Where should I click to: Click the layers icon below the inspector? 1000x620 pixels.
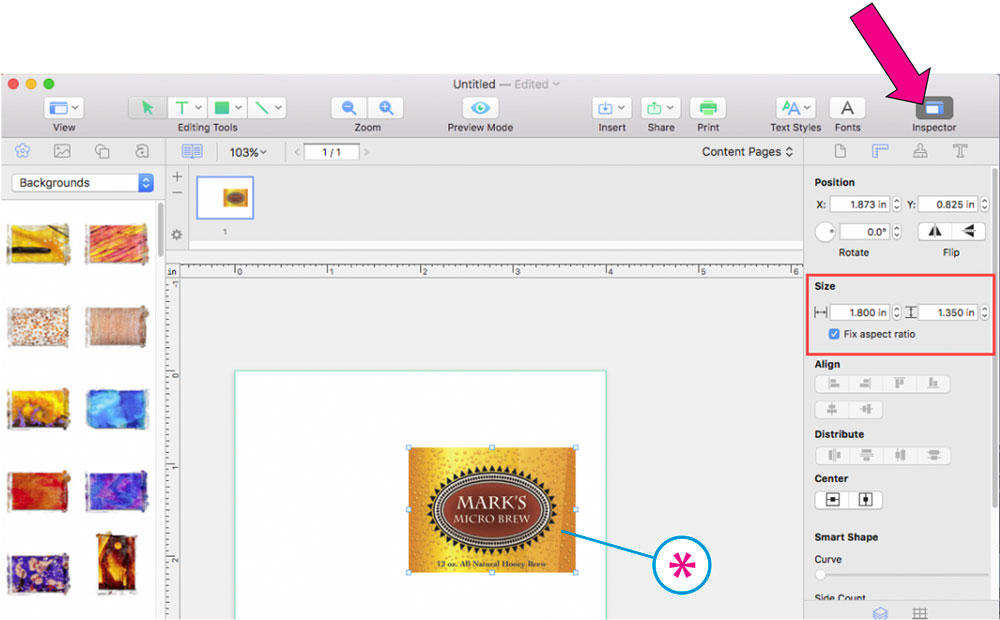pyautogui.click(x=880, y=613)
